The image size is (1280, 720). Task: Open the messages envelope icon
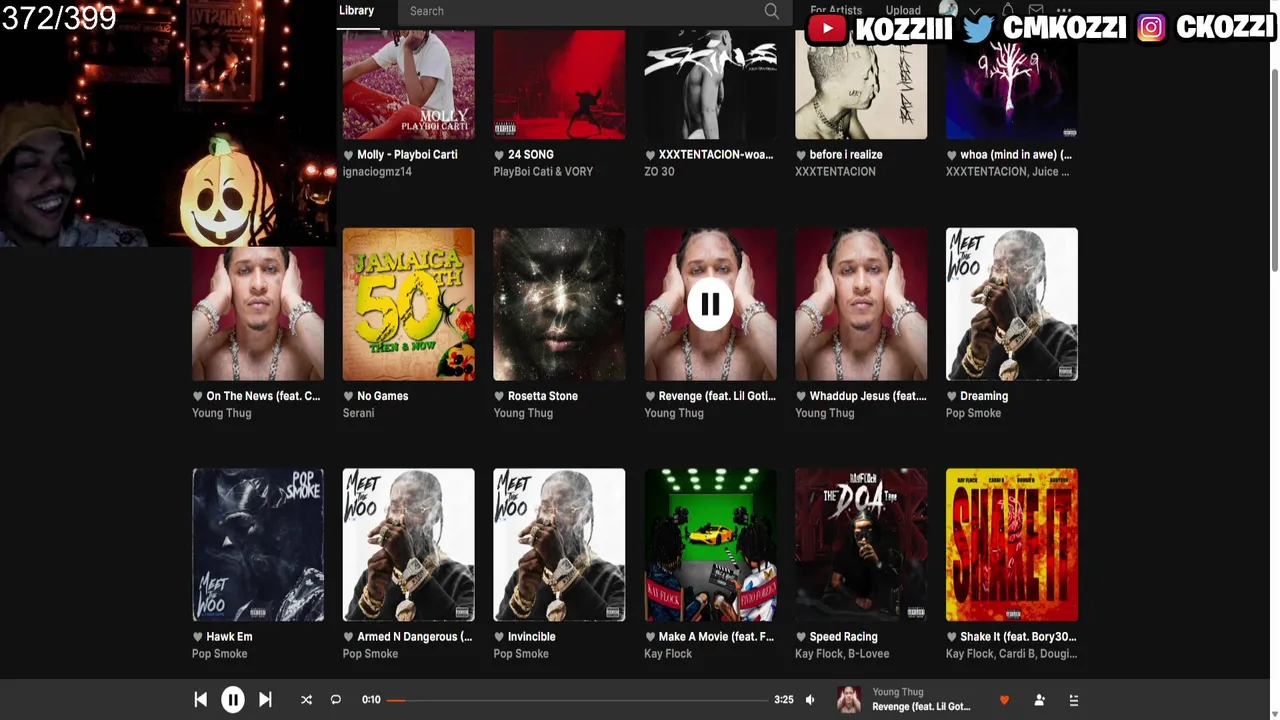[1036, 10]
